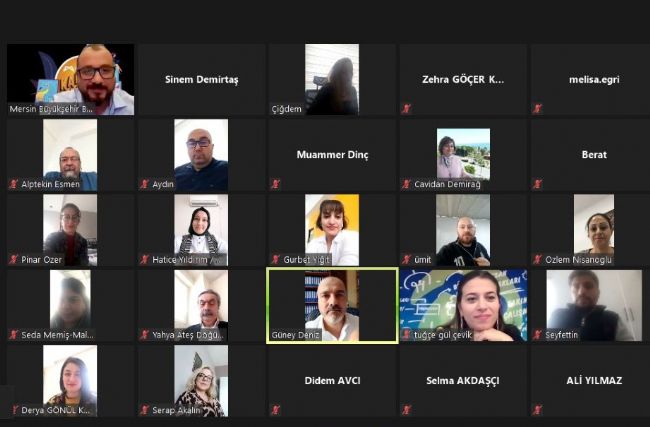Viewport: 650px width, 427px height.
Task: Select Serap Akalın video tile
Action: 201,381
